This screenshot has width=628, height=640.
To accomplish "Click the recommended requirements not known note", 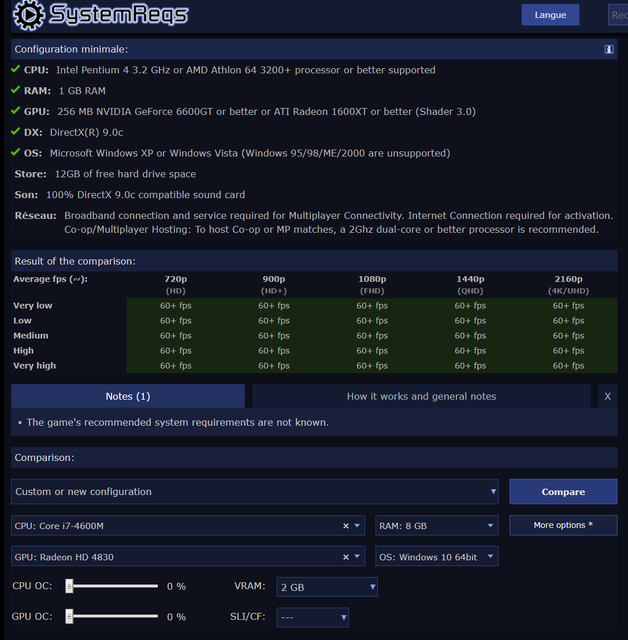I will 178,422.
